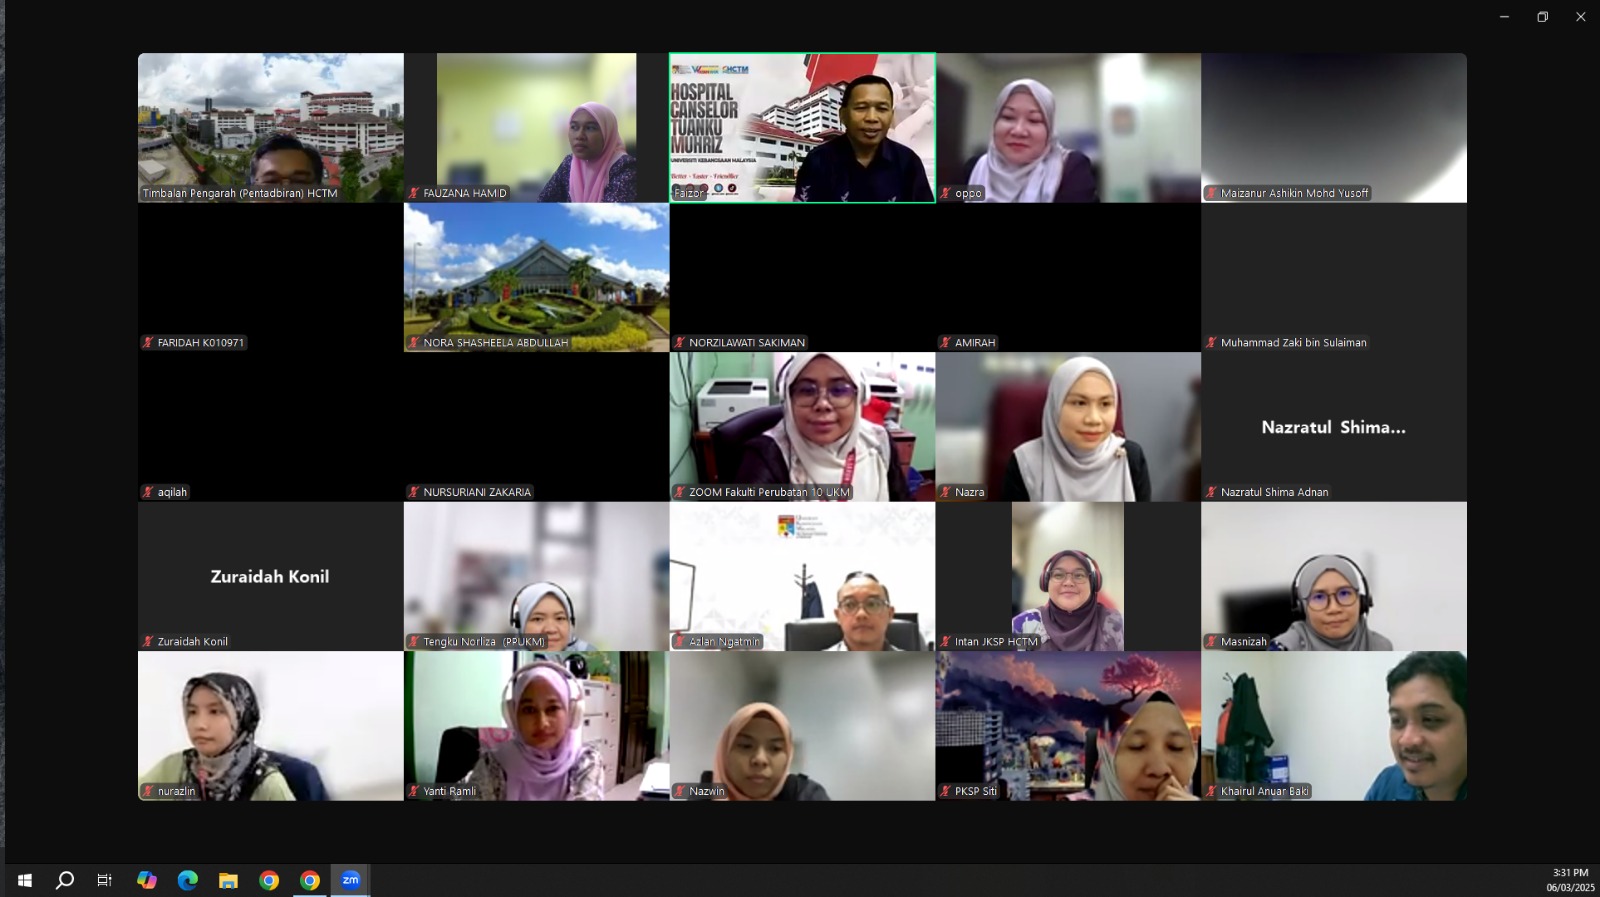Click Khairul Anuar Baki's video tile
Image resolution: width=1600 pixels, height=897 pixels.
pyautogui.click(x=1334, y=725)
